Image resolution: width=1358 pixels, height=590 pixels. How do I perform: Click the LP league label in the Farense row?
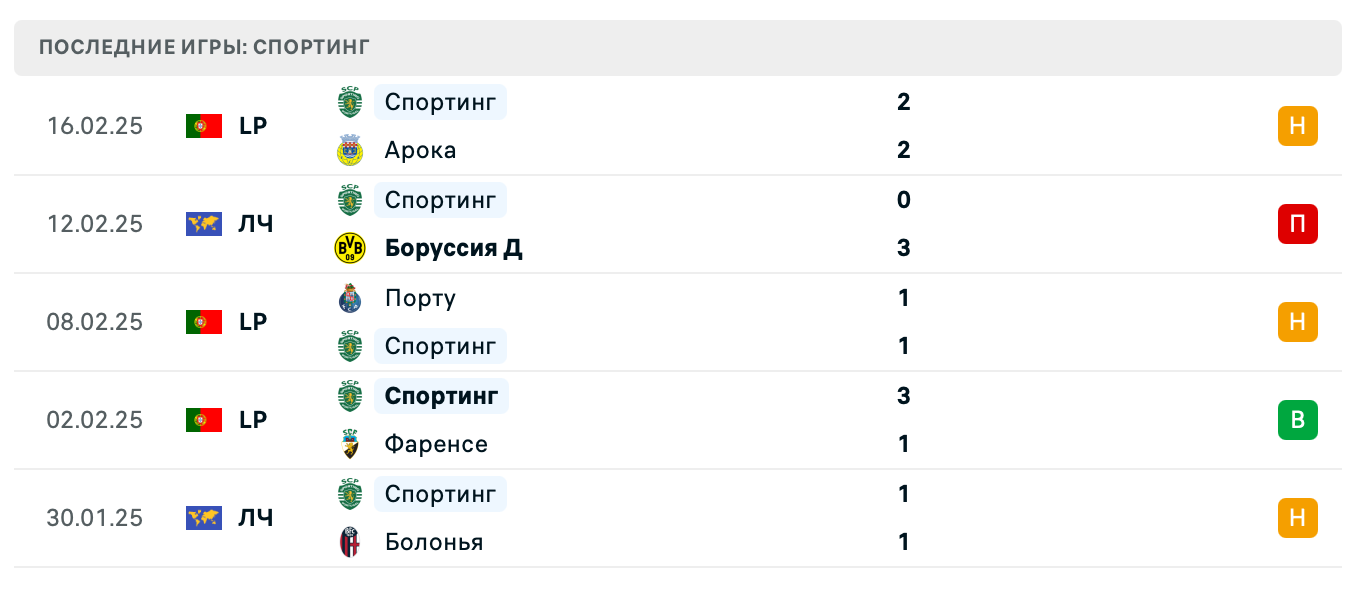click(x=254, y=420)
